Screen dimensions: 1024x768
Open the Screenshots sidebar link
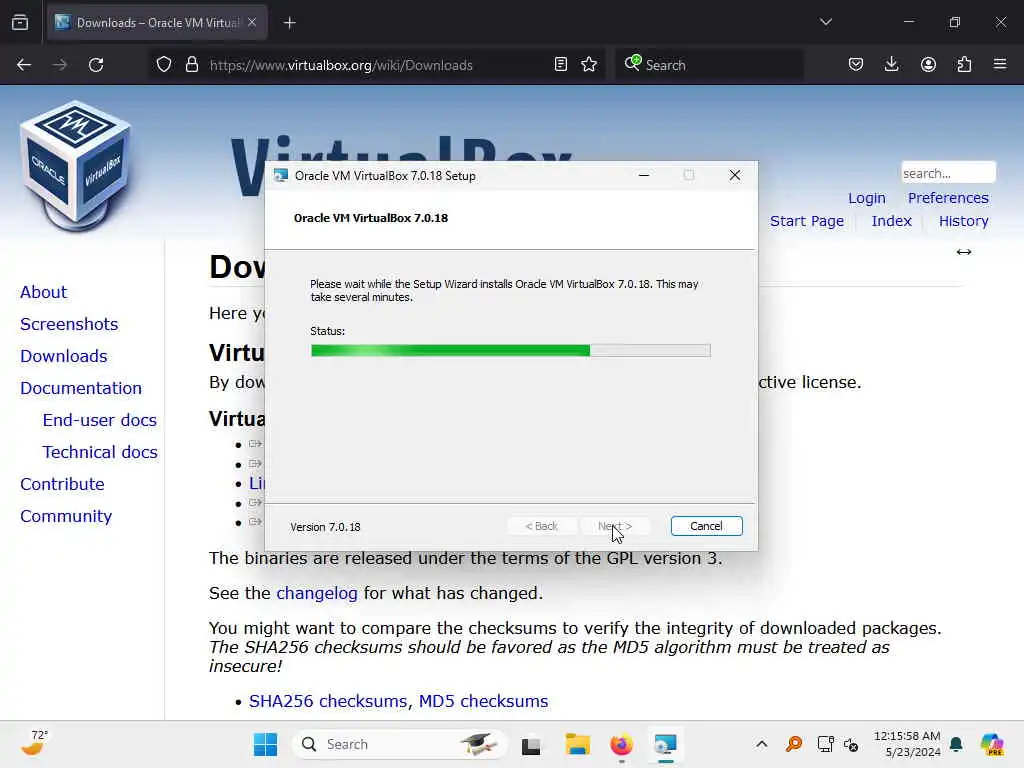[x=69, y=324]
